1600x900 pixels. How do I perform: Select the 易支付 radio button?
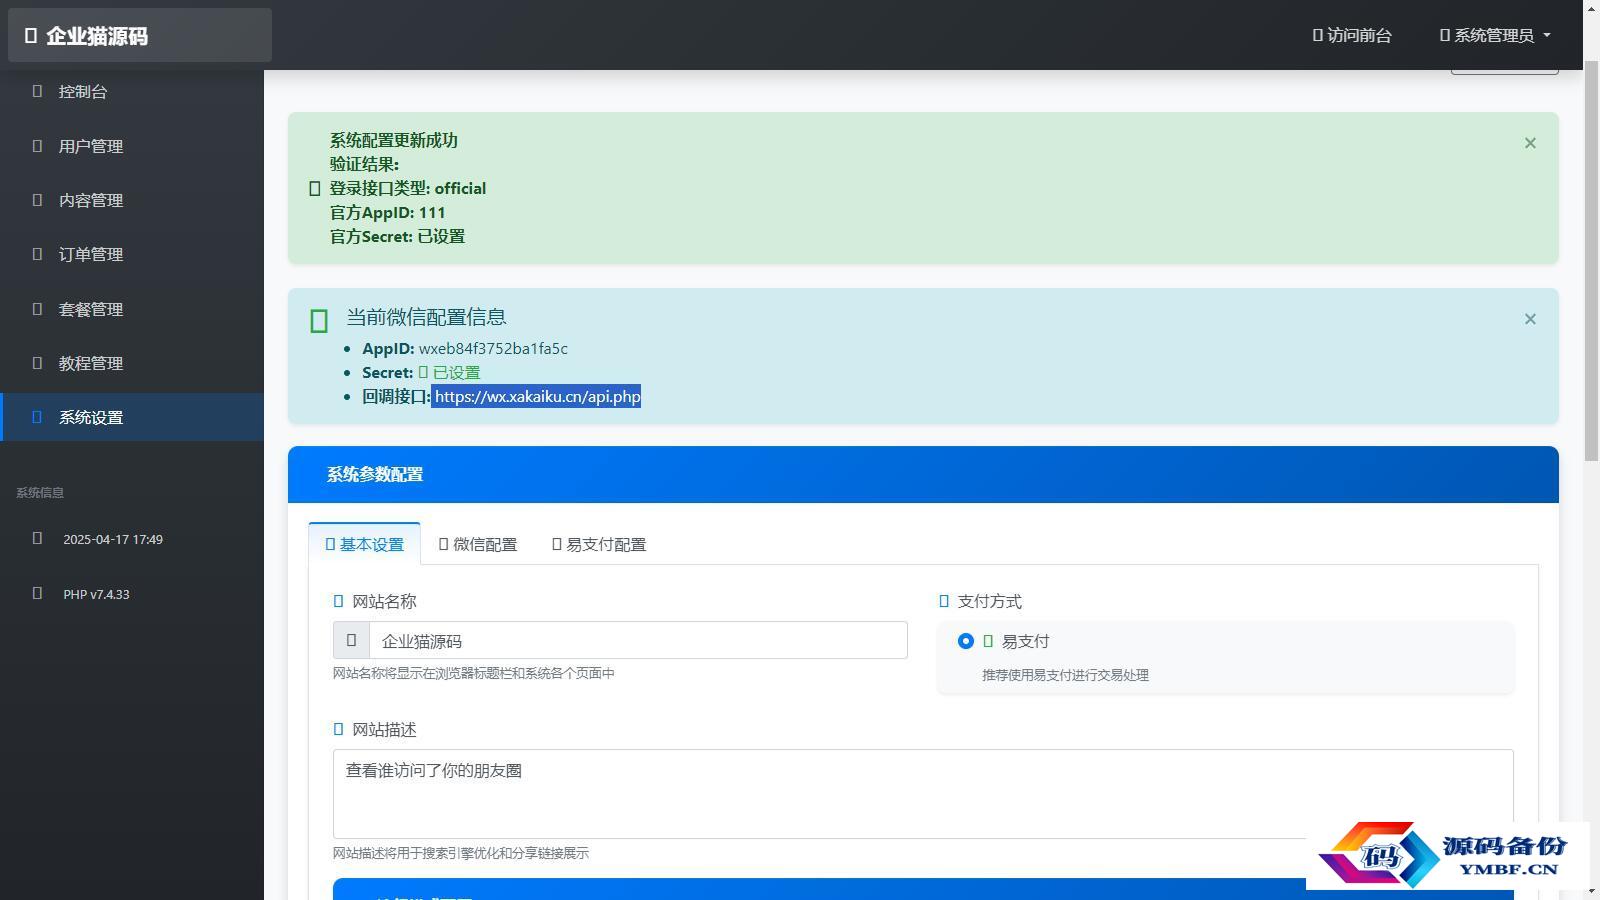click(965, 641)
